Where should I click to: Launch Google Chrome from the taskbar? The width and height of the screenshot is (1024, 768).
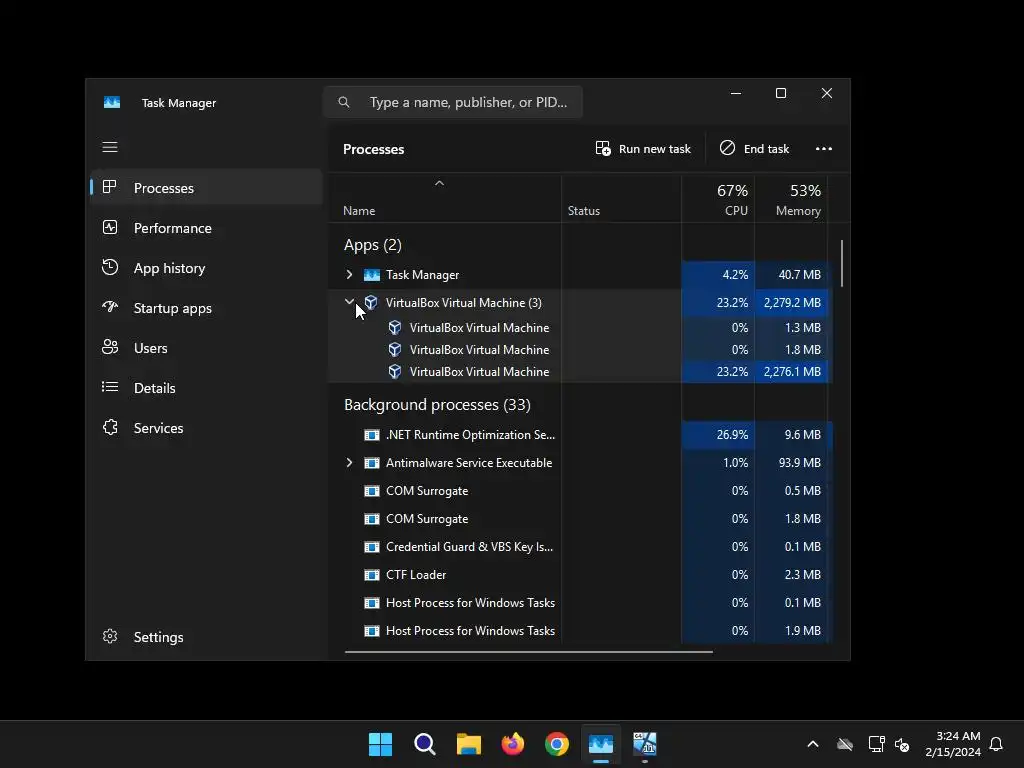(556, 744)
